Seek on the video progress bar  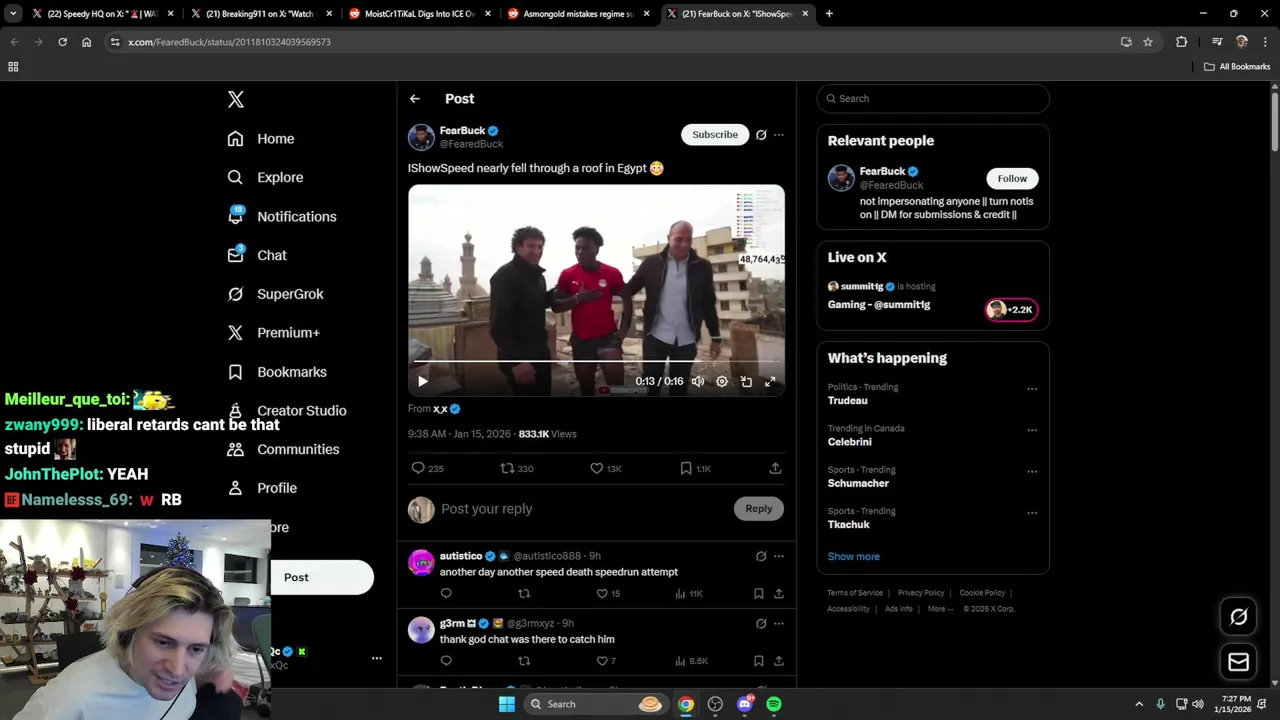point(596,361)
